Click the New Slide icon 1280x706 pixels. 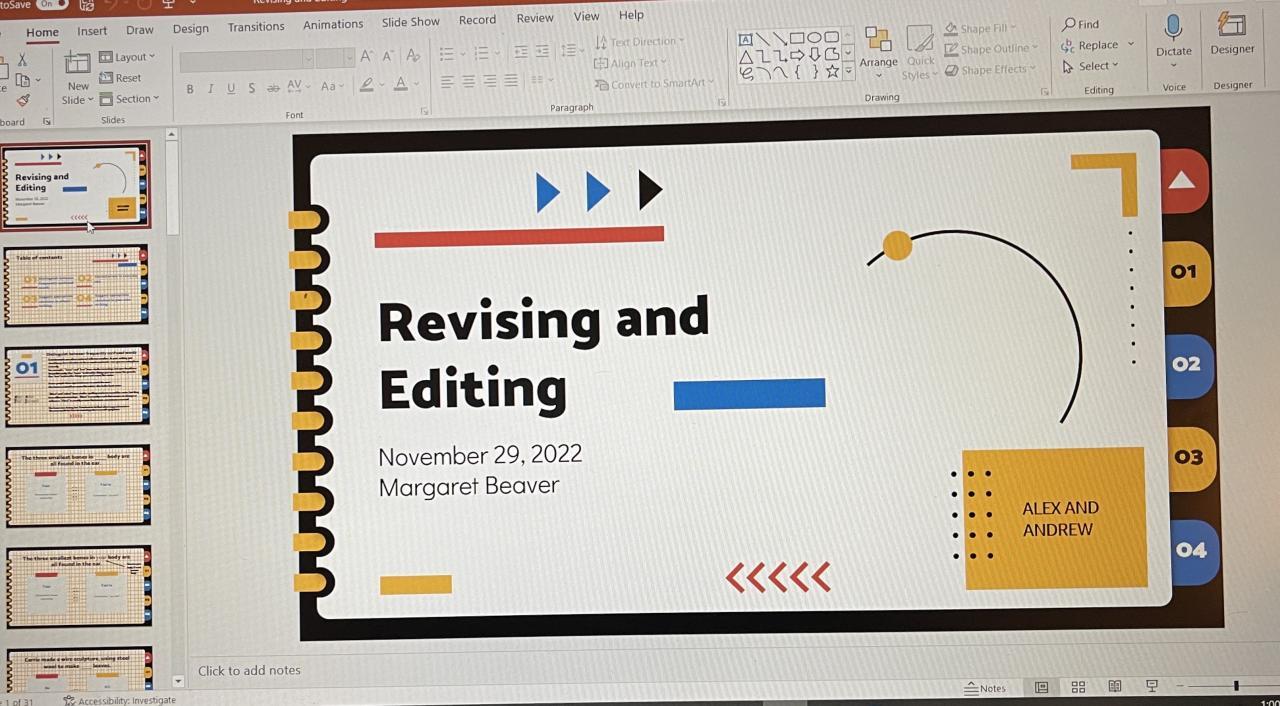coord(77,63)
